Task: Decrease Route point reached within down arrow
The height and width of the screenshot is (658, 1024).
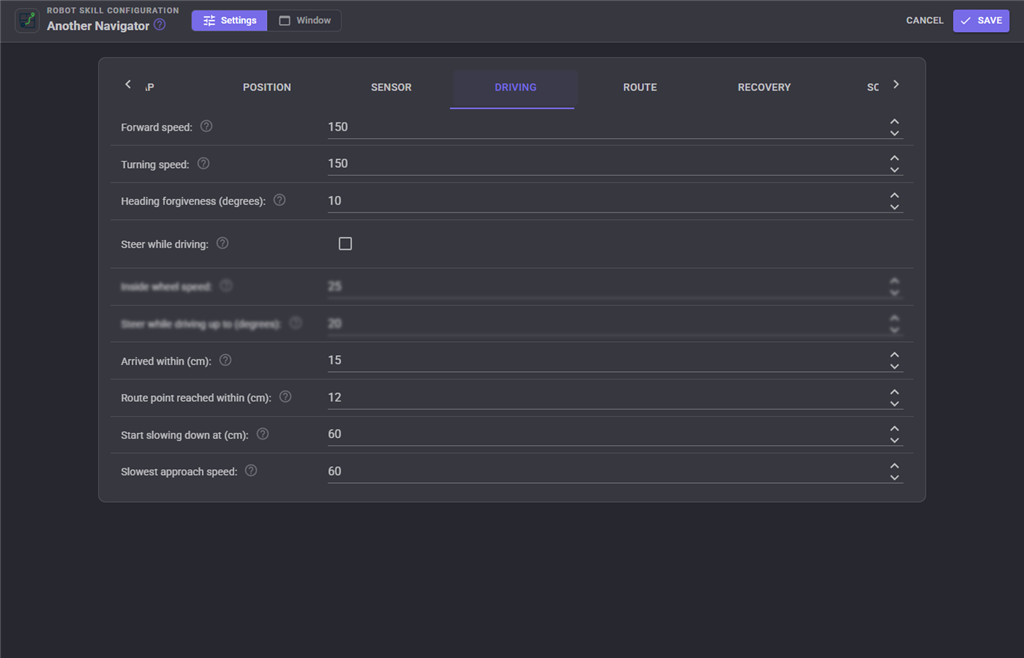Action: [895, 403]
